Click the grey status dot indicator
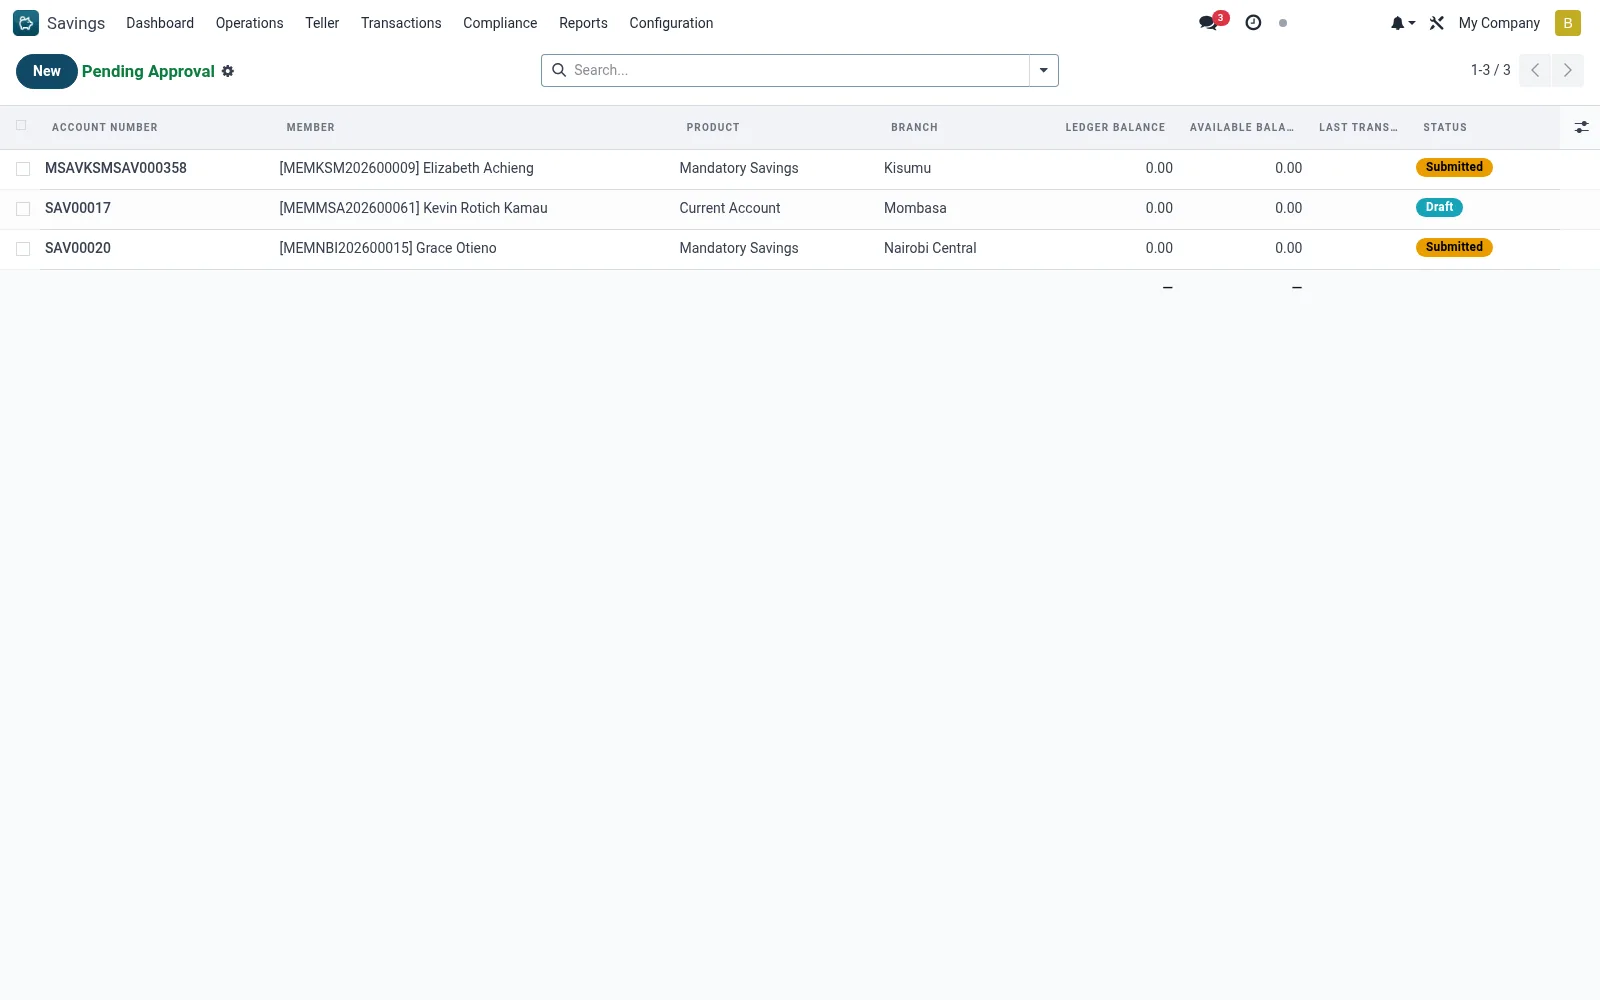Screen dimensions: 1600x1000 (1283, 23)
